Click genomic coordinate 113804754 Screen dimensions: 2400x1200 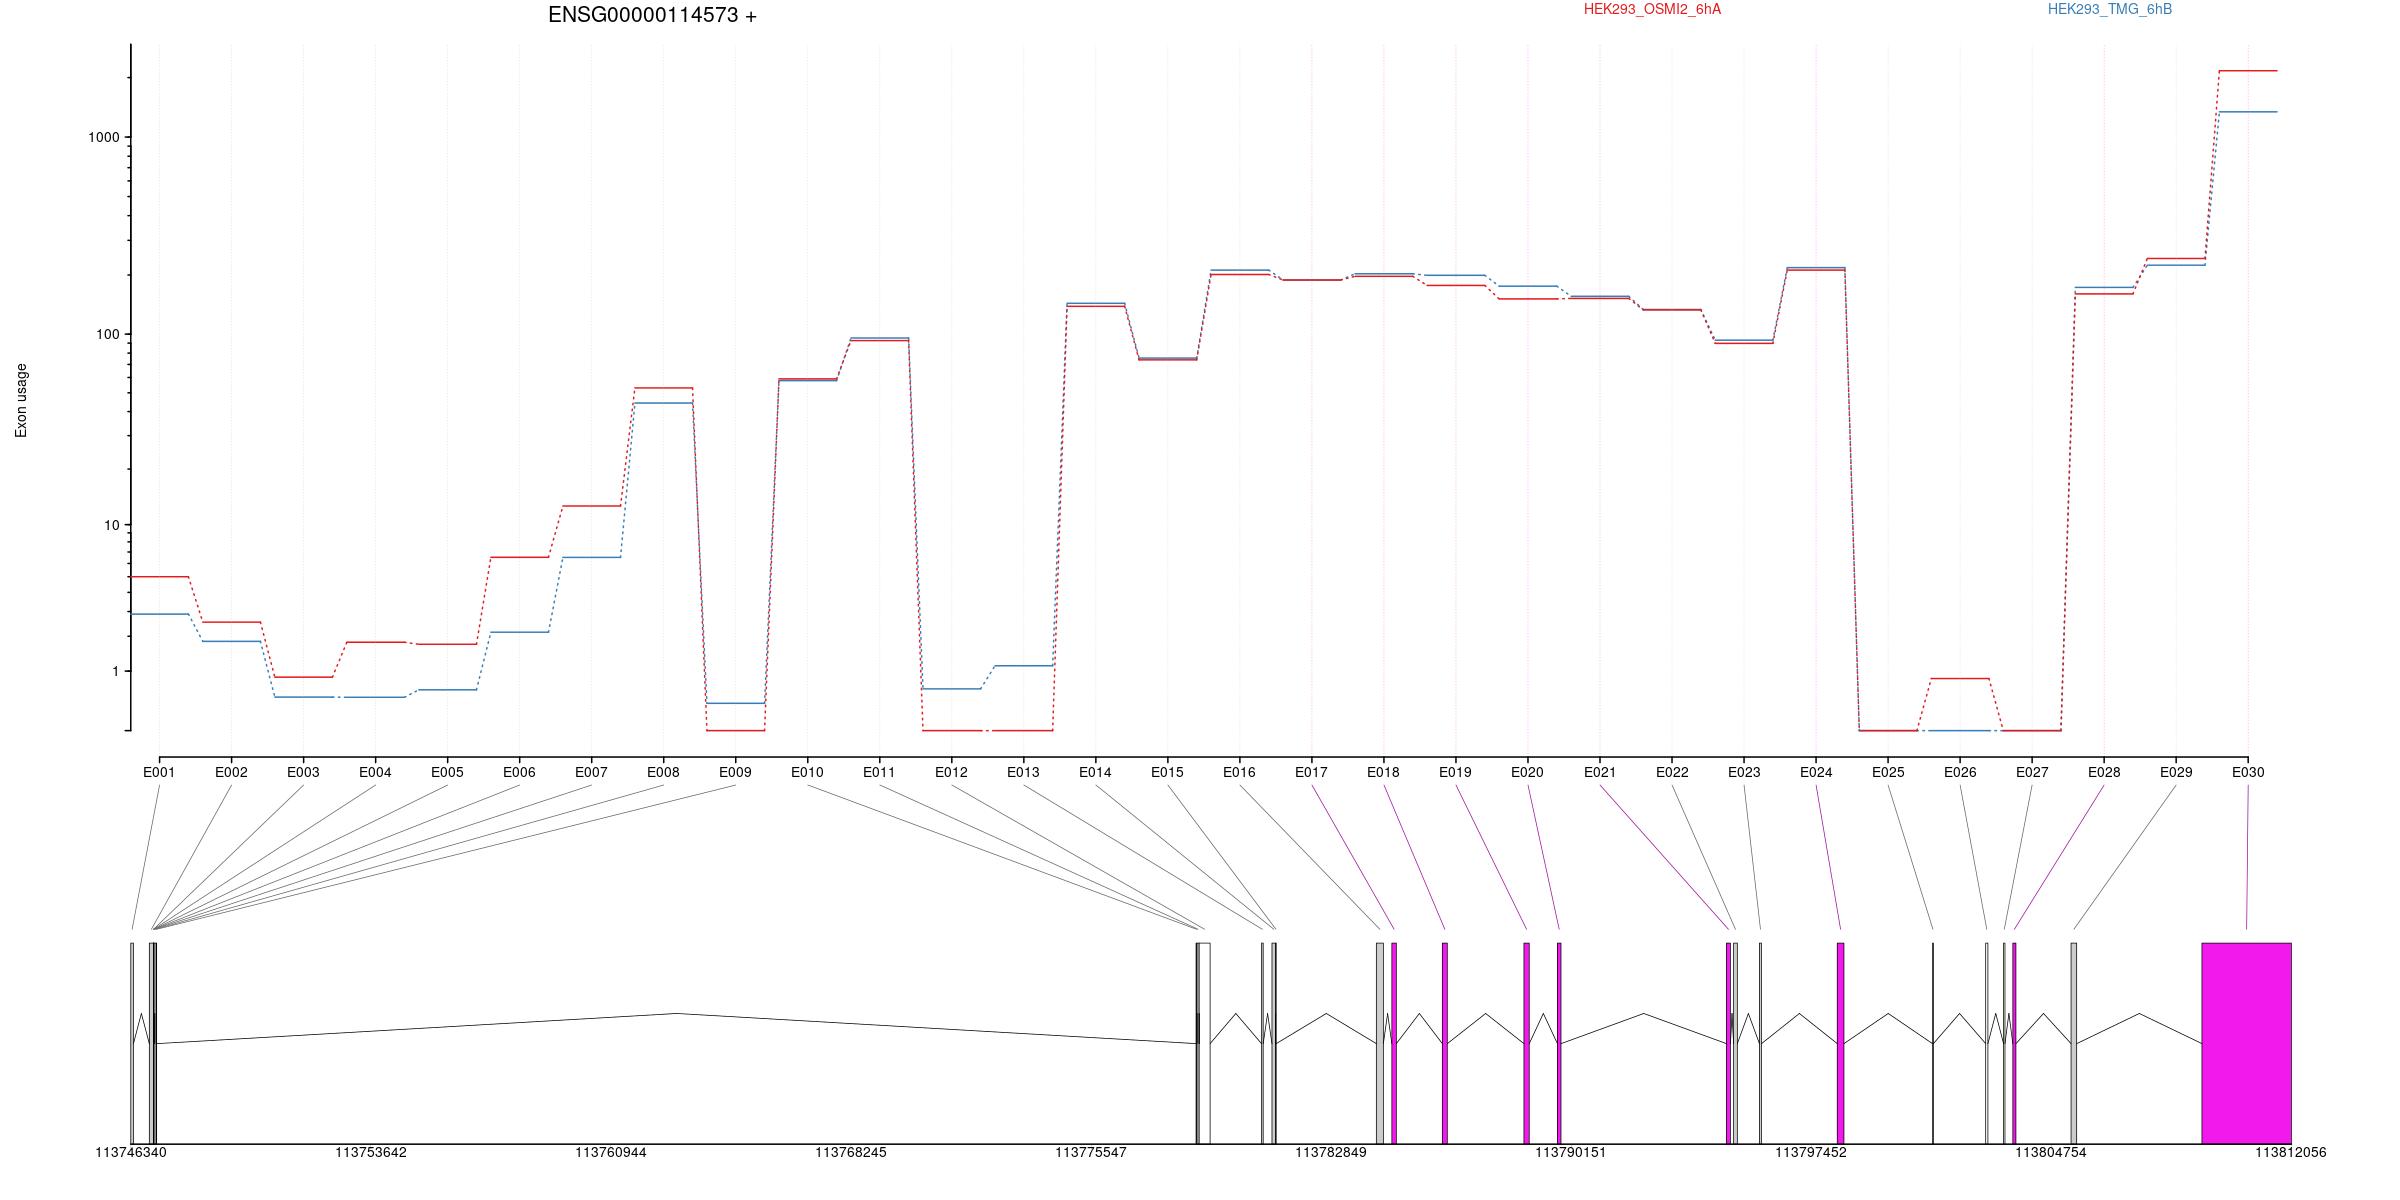tap(2051, 1153)
